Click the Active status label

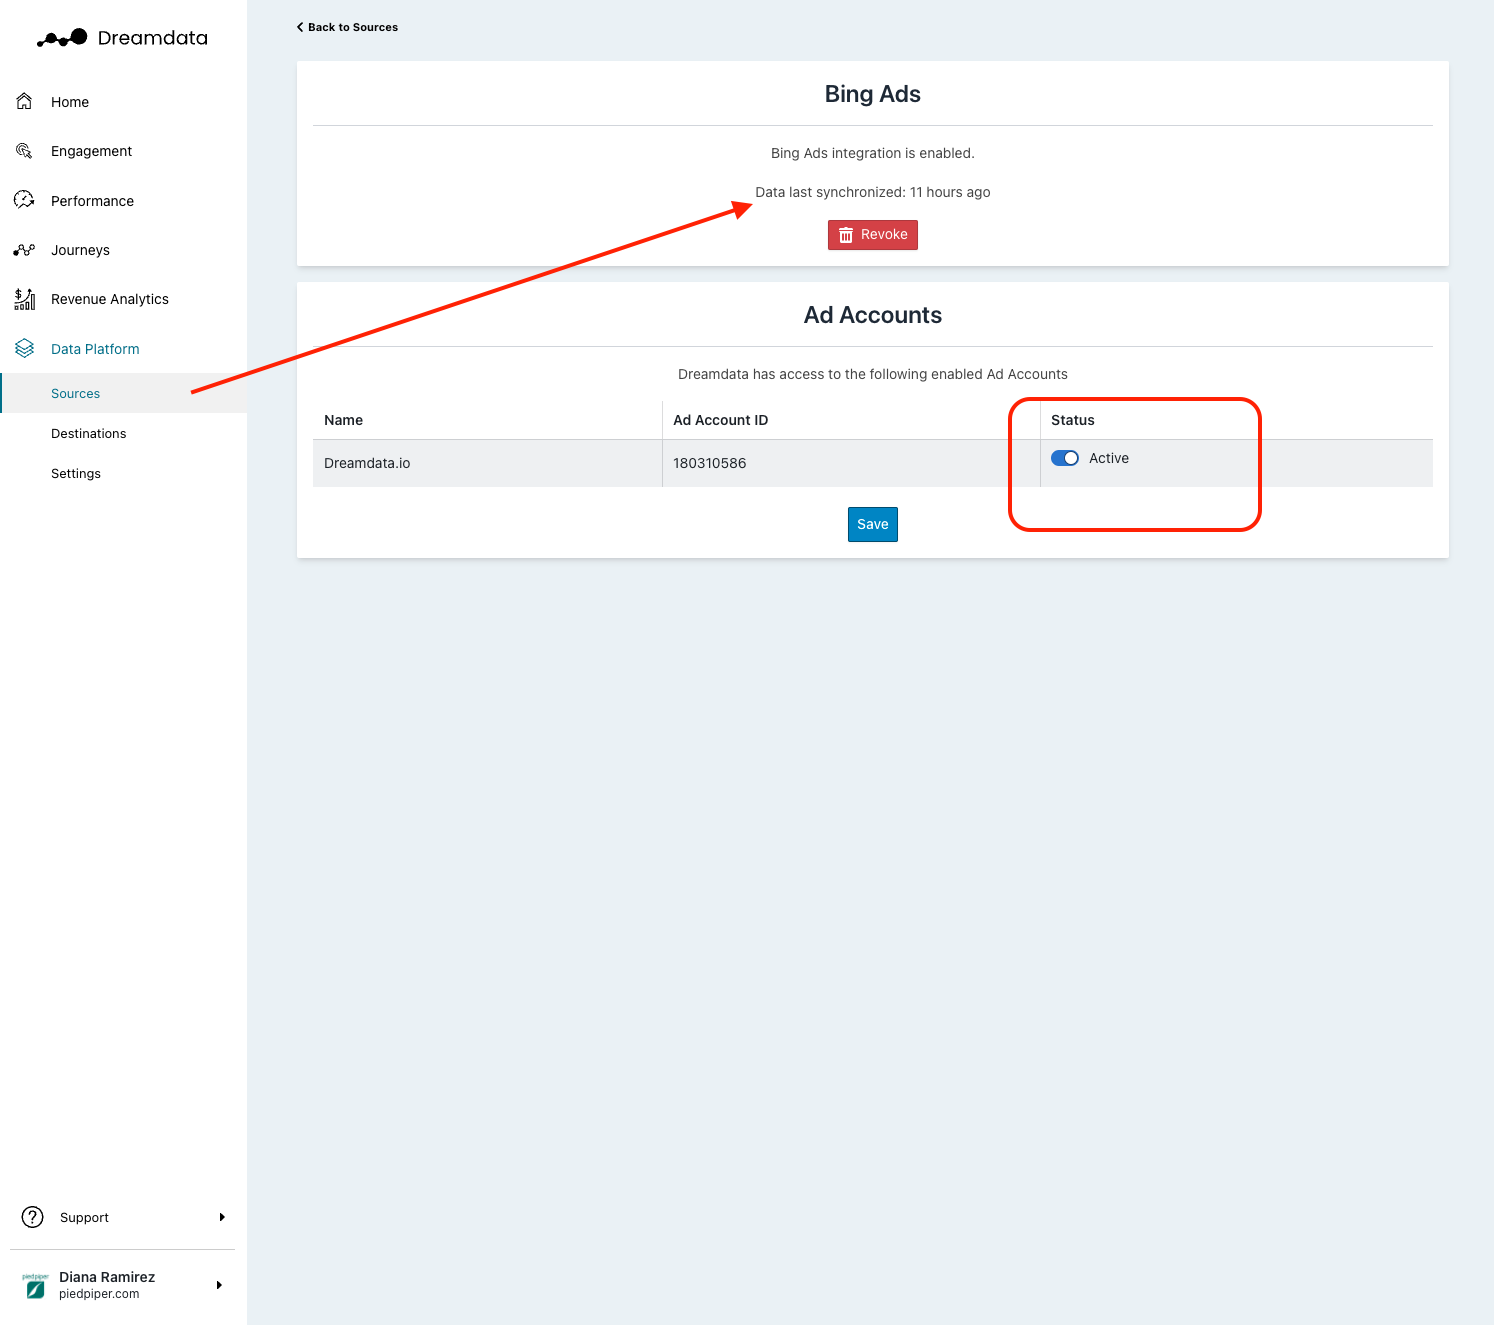[x=1109, y=458]
